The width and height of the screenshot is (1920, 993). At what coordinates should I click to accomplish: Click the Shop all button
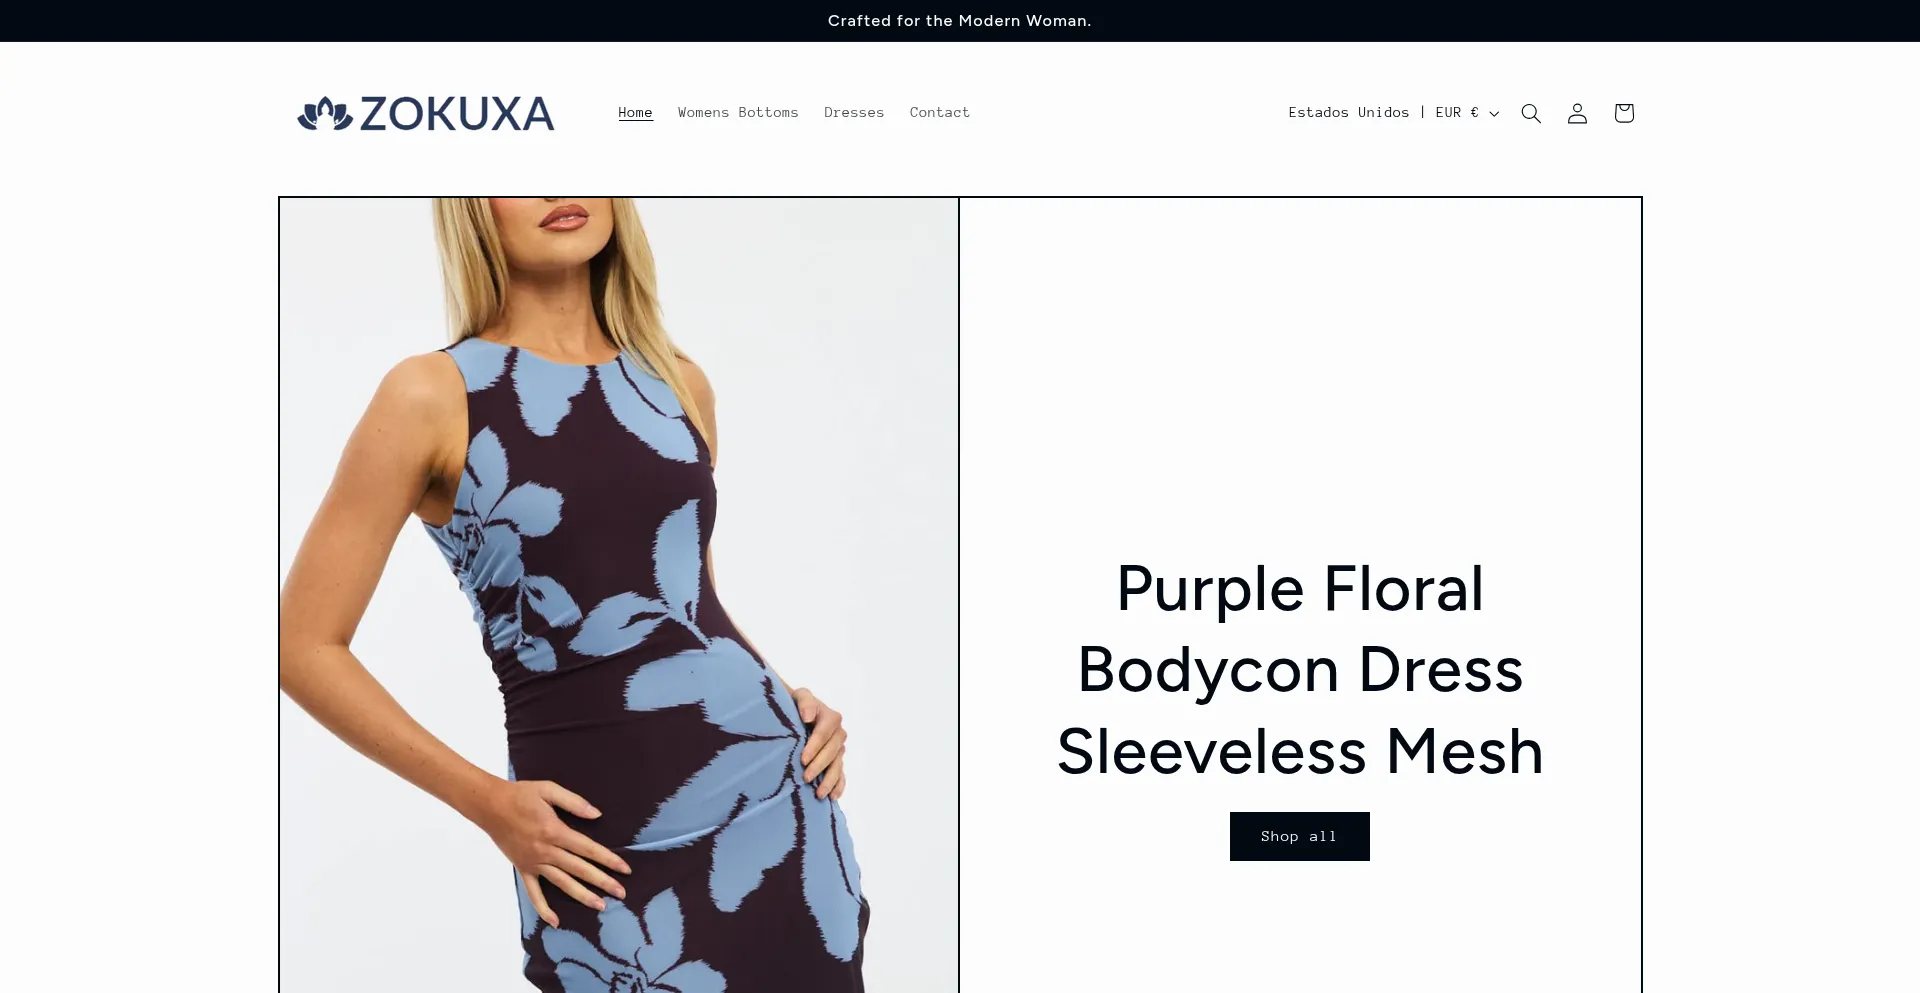pos(1299,836)
